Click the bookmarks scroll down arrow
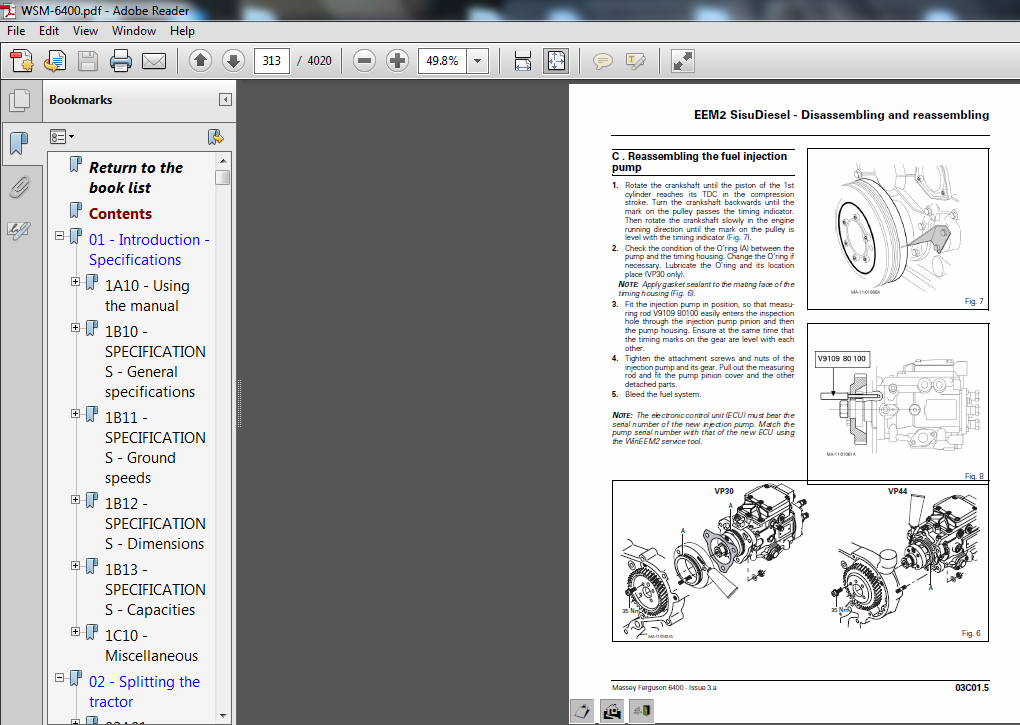 [x=222, y=716]
